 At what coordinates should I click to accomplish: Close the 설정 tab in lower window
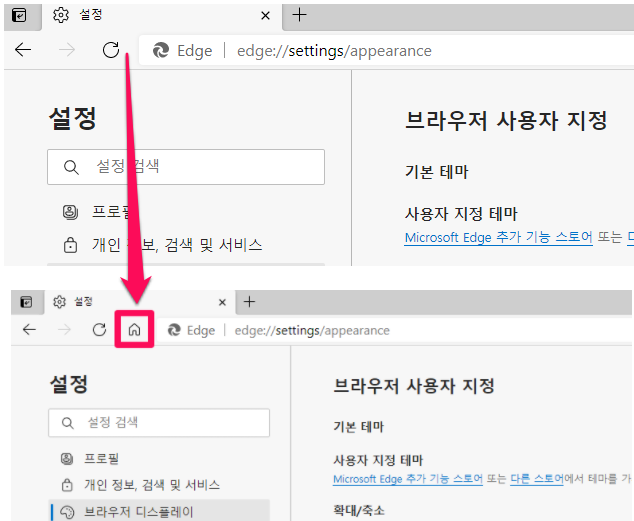[222, 302]
